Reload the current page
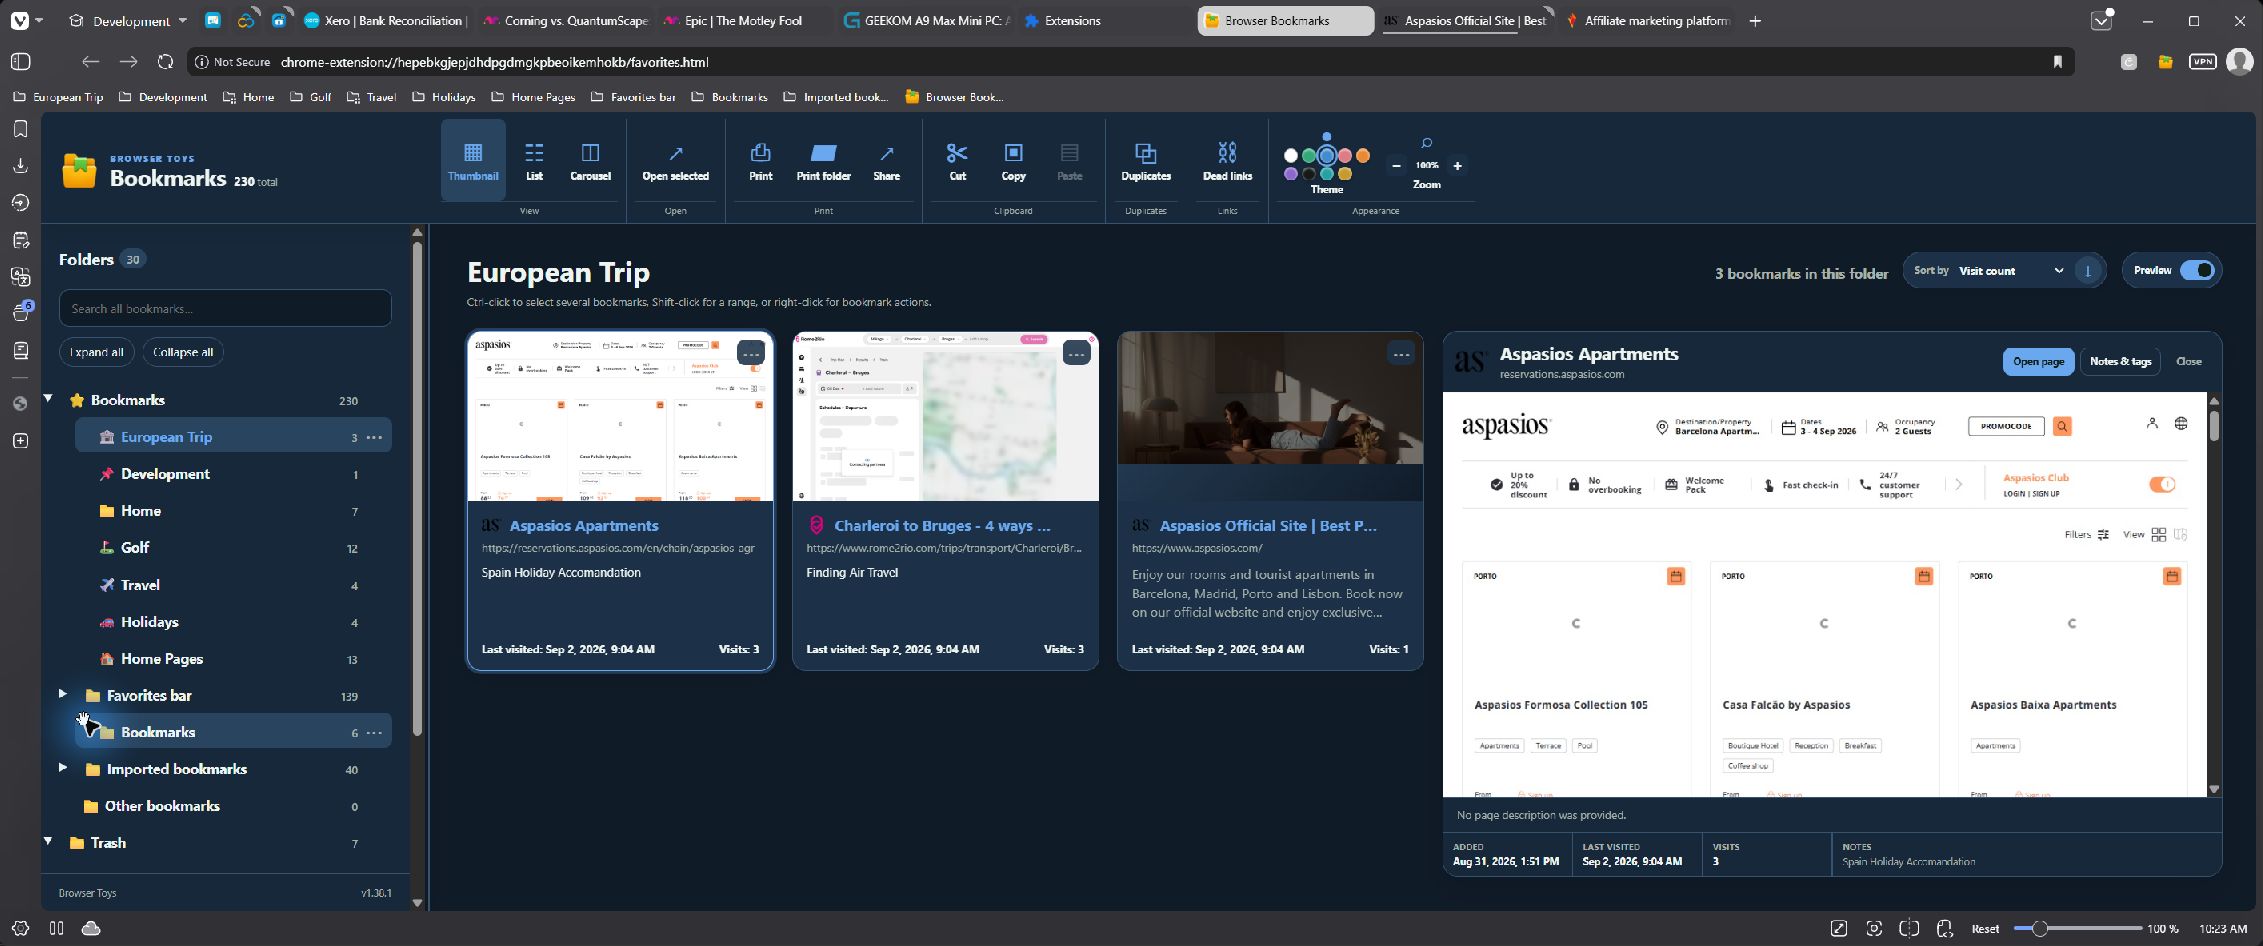 coord(166,62)
